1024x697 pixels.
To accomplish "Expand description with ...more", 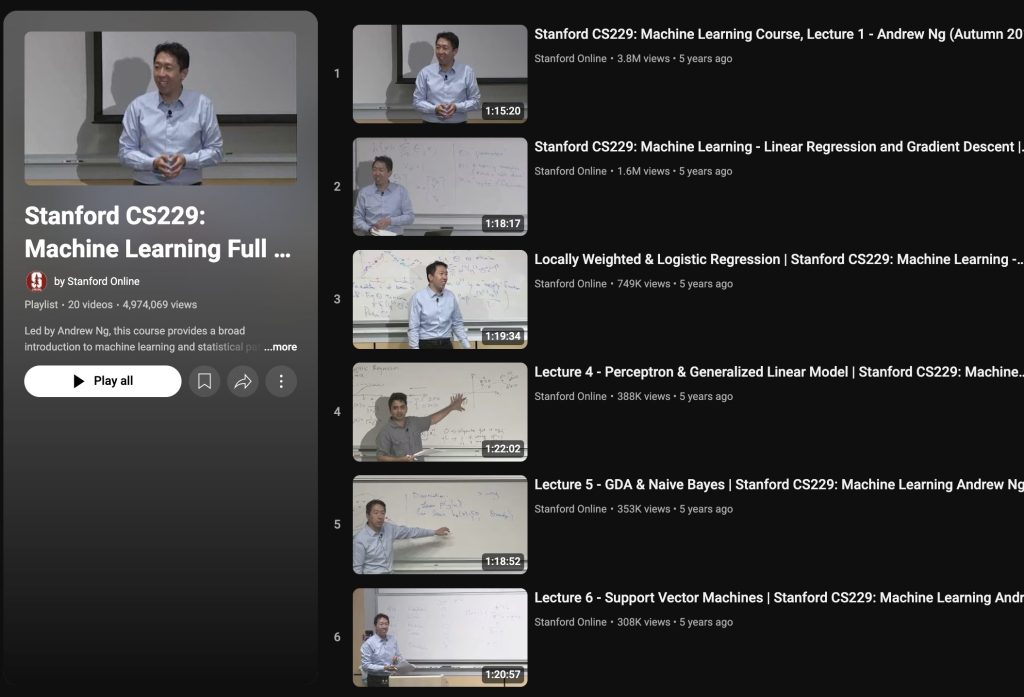I will (281, 347).
